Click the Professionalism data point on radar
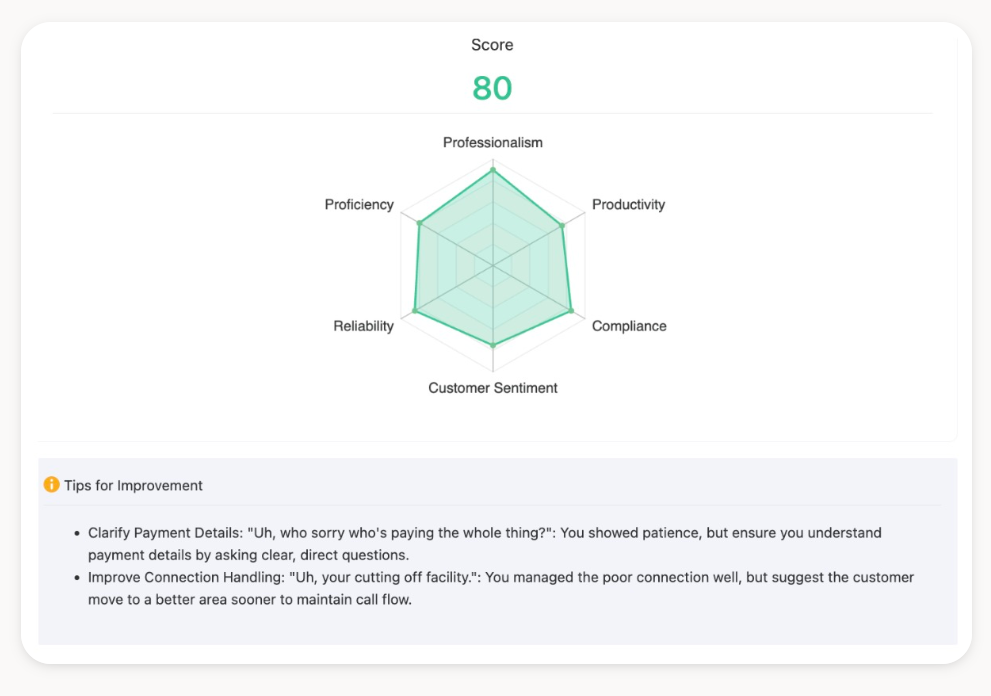This screenshot has height=696, width=991. [493, 170]
